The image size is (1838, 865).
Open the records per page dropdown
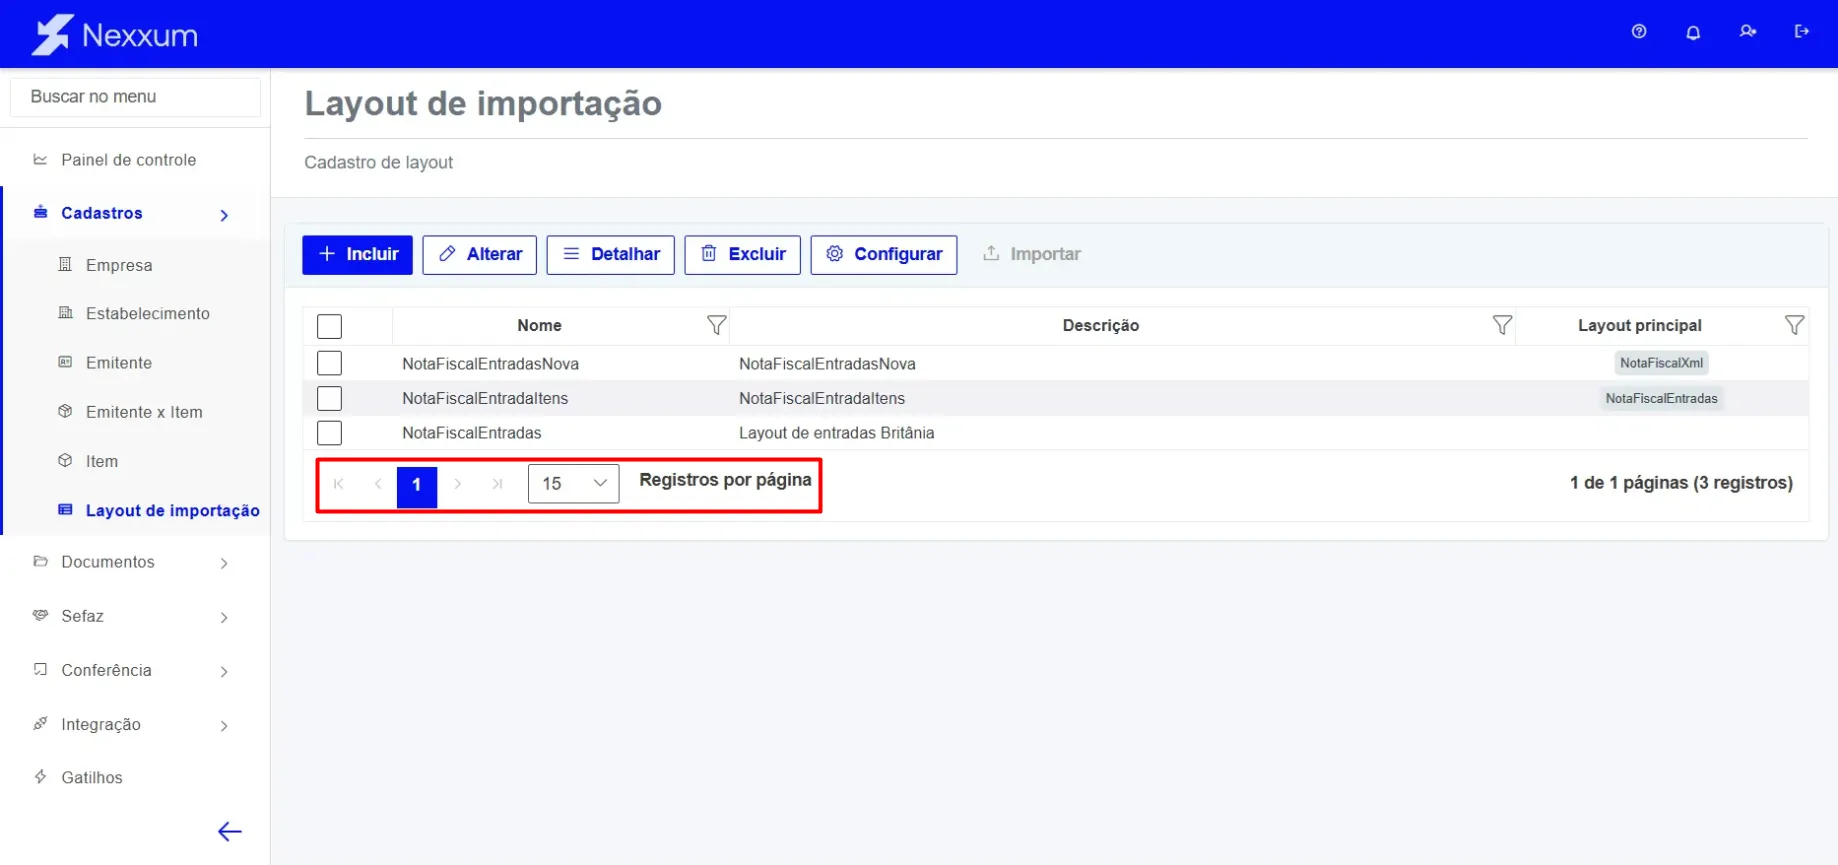tap(573, 483)
